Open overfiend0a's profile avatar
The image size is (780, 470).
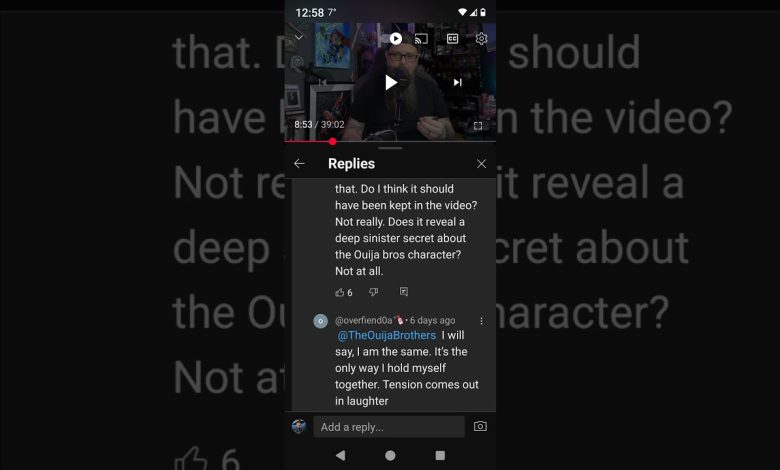320,321
